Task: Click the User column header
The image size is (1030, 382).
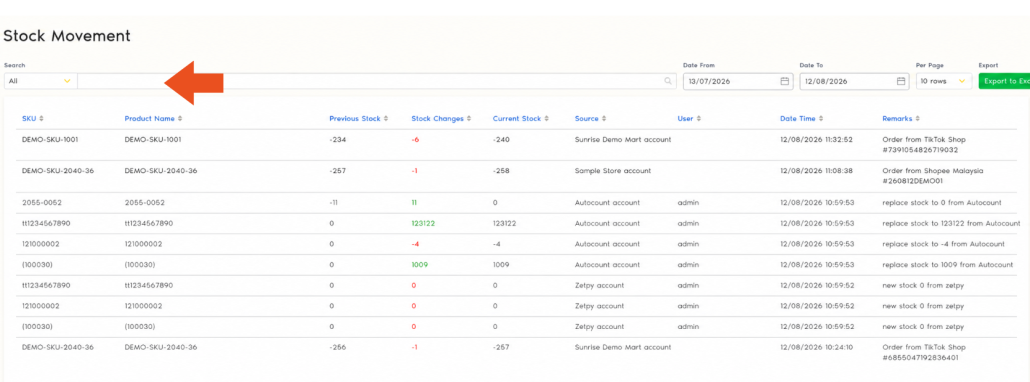Action: 685,119
